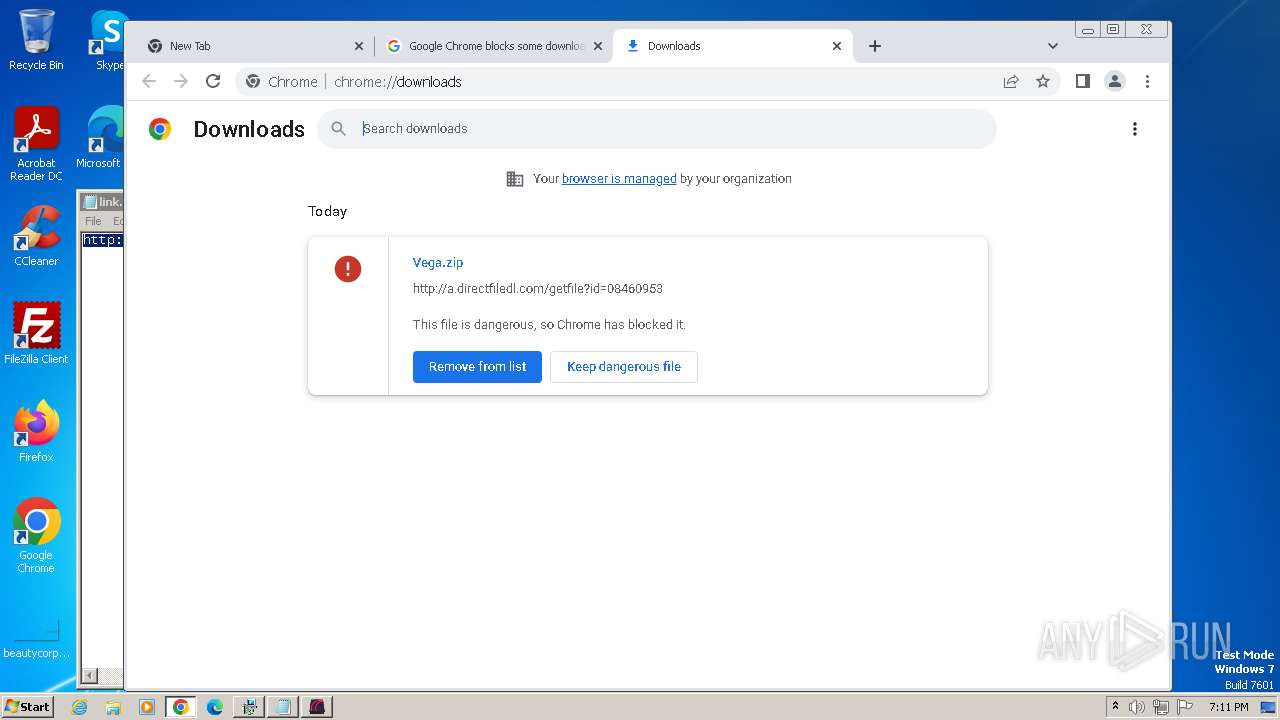The image size is (1280, 720).
Task: Select the Firefox desktop shortcut
Action: [x=36, y=431]
